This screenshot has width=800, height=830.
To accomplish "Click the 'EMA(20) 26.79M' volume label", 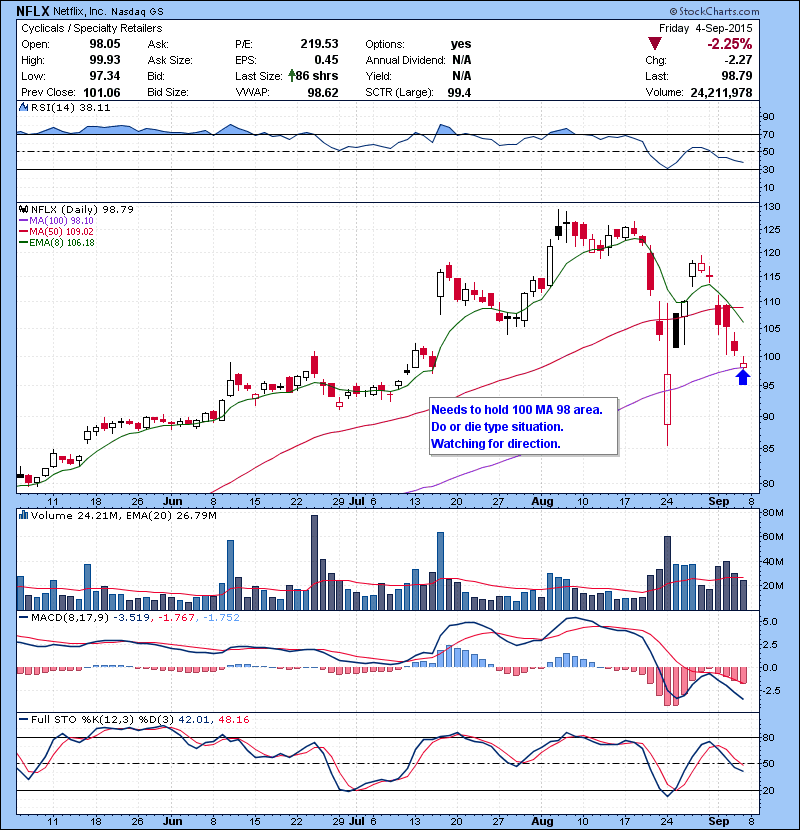I will [172, 515].
